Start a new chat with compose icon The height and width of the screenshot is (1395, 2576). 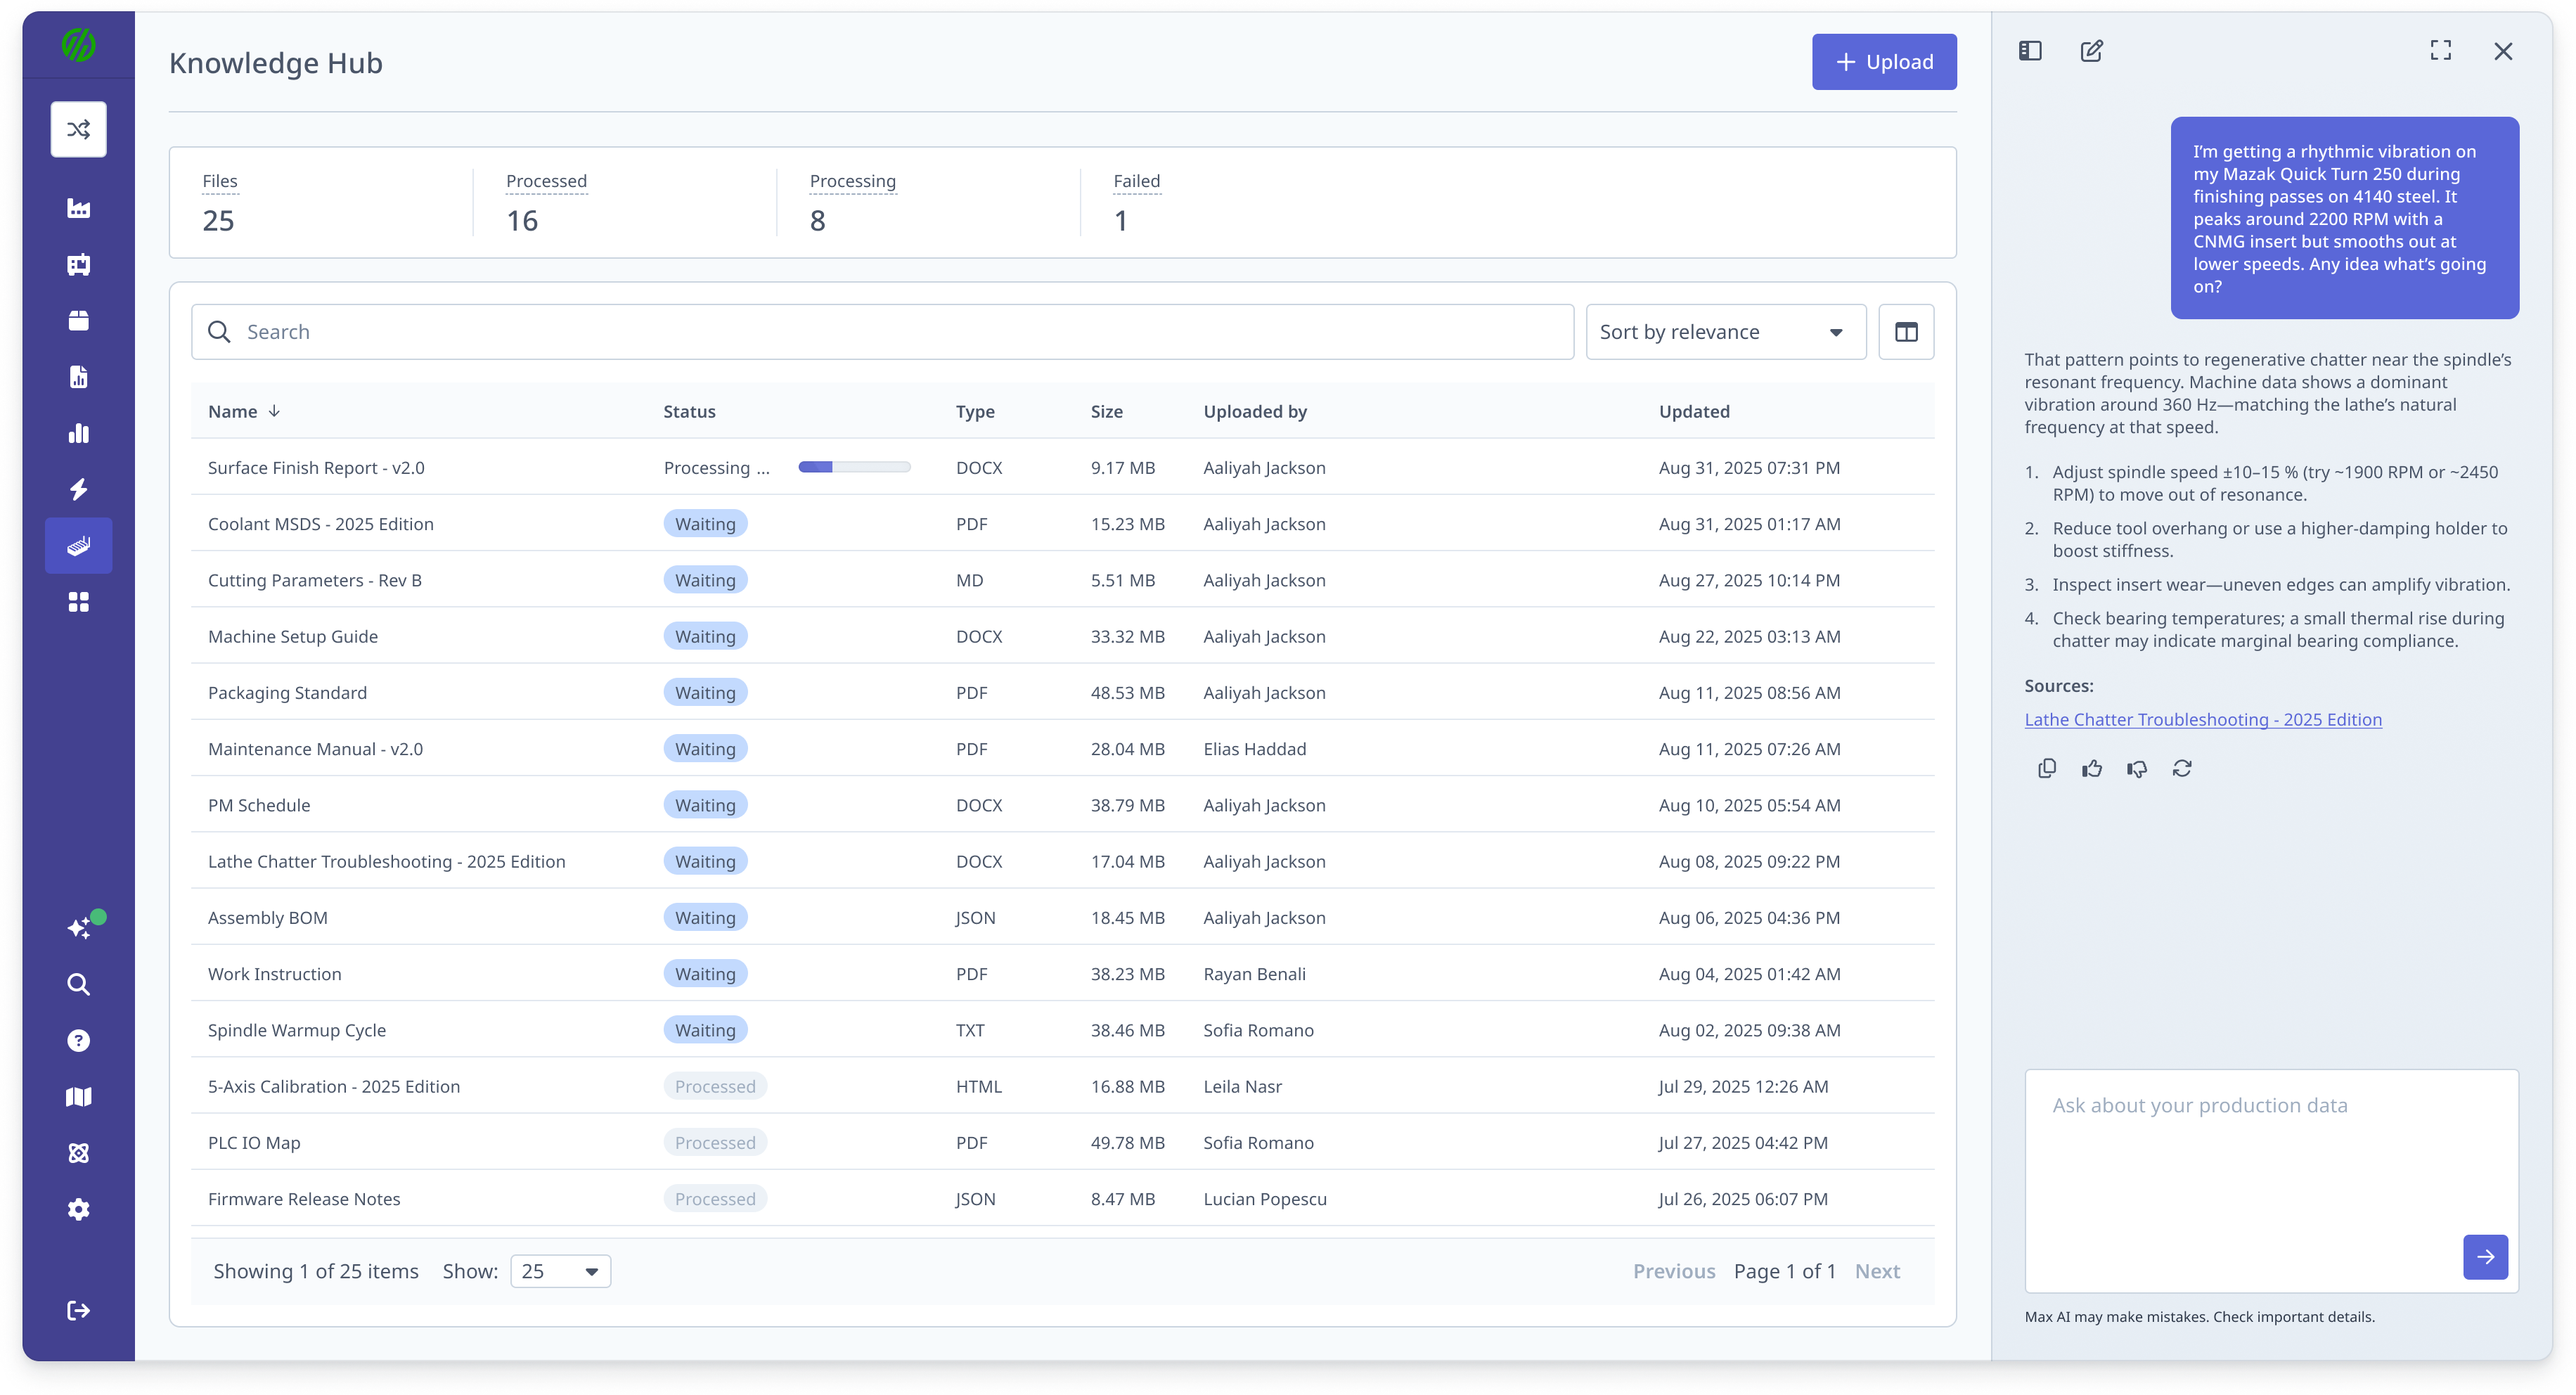click(x=2091, y=51)
